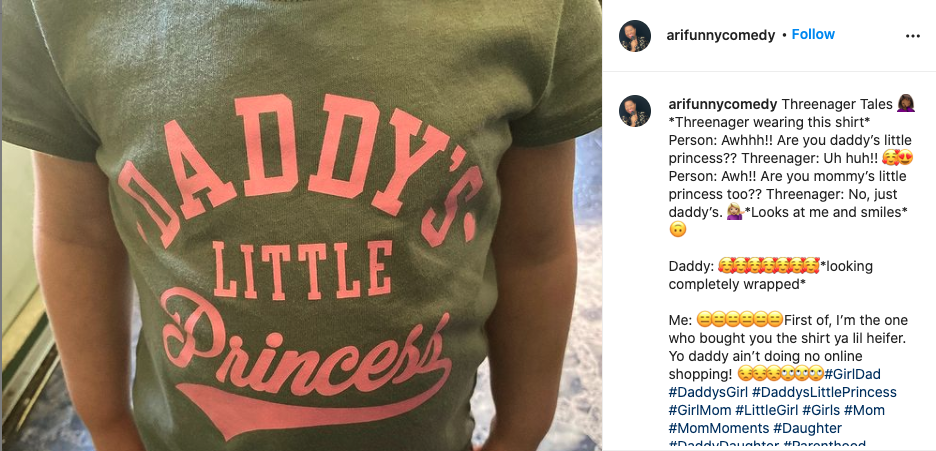This screenshot has width=936, height=451.
Task: Select the #DaddysLittlePrincess hashtag
Action: [x=824, y=392]
